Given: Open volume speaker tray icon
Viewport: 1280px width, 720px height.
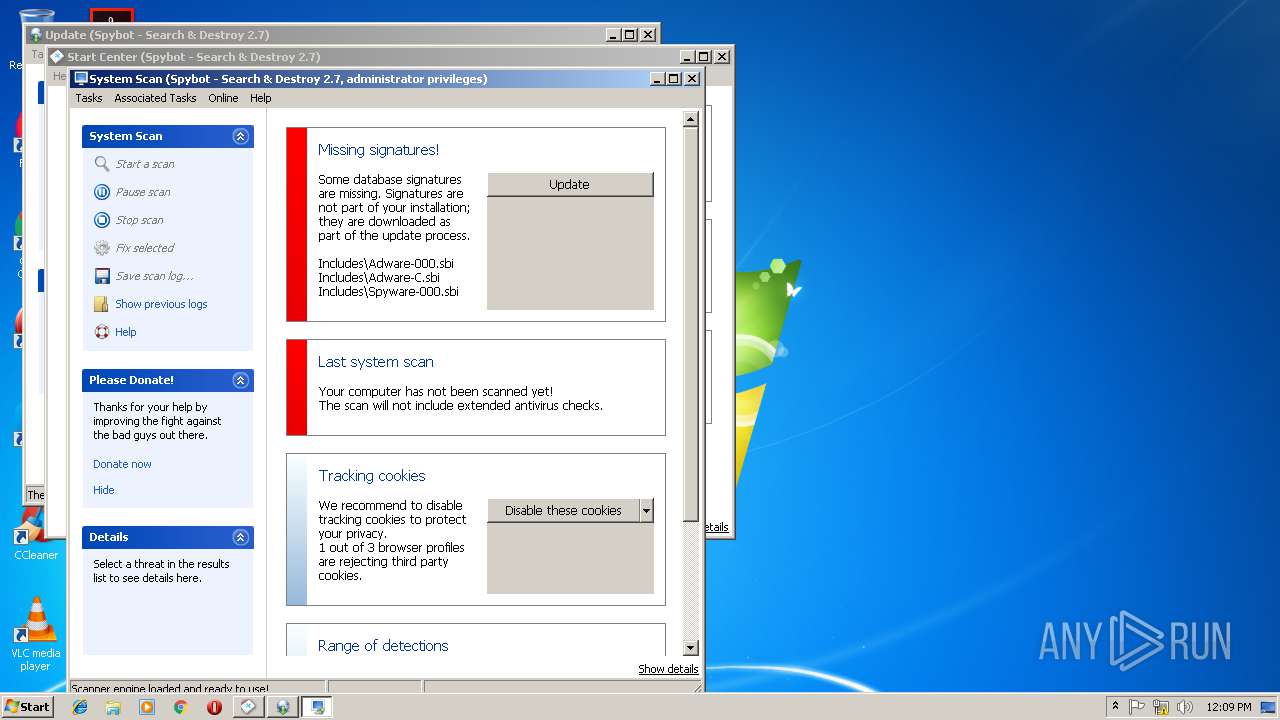Looking at the screenshot, I should point(1185,707).
